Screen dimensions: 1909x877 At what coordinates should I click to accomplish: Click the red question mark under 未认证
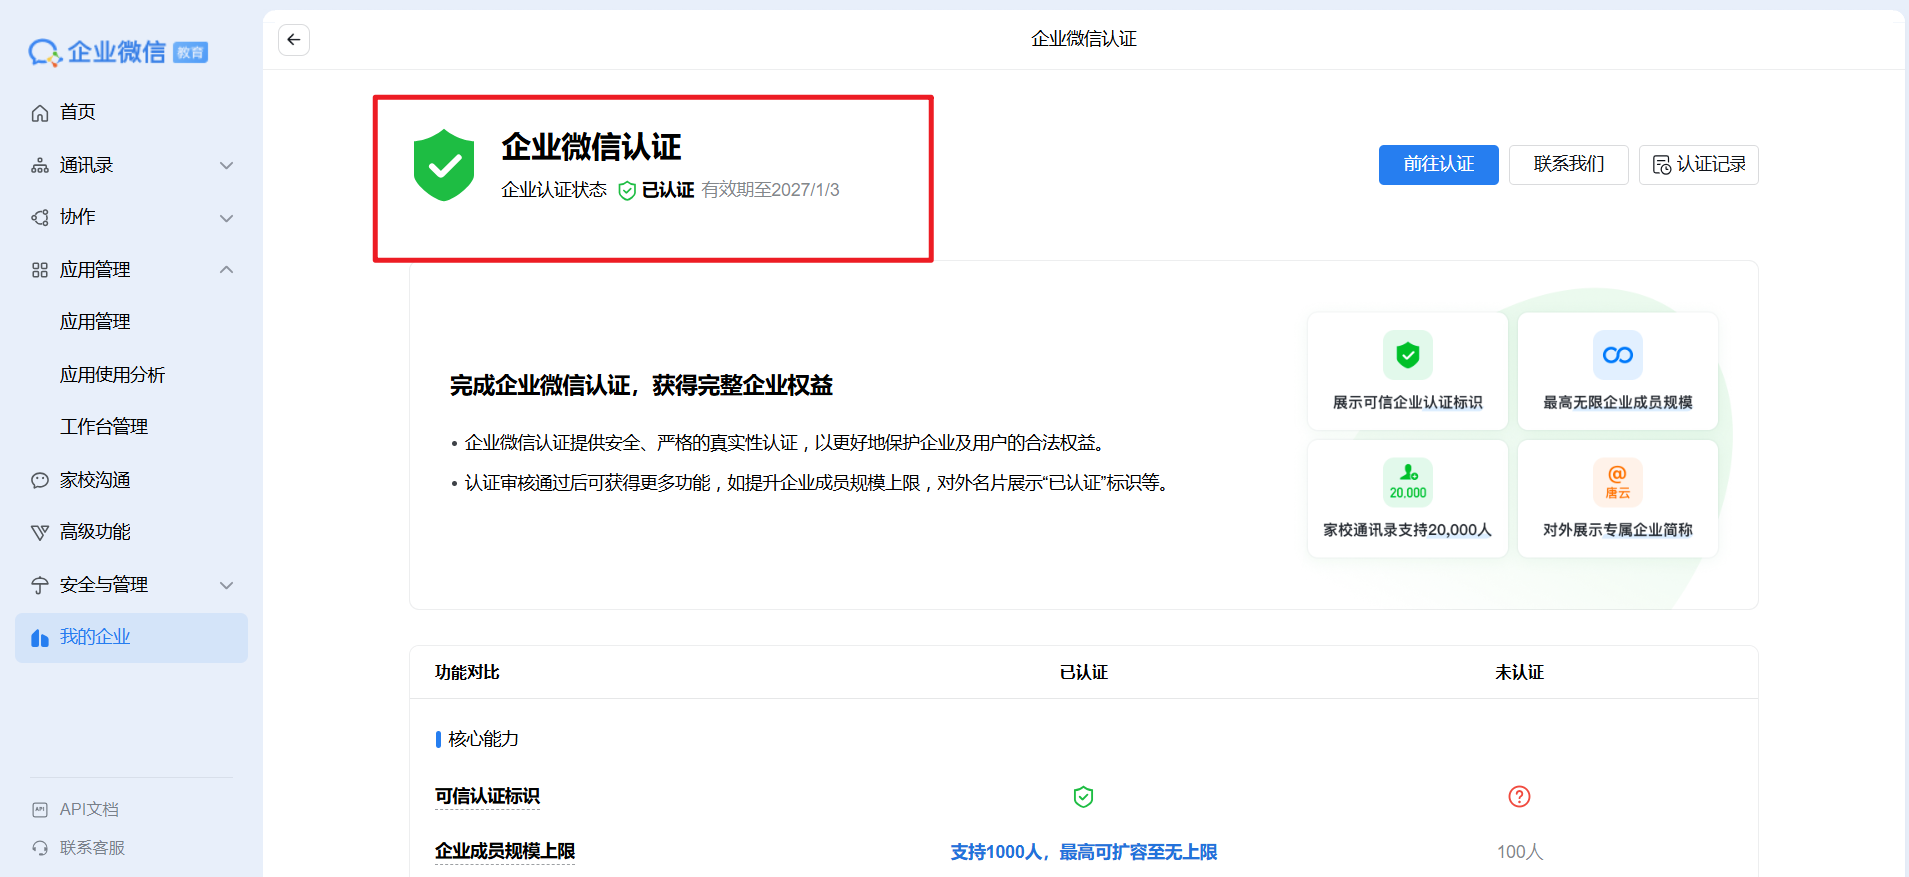1519,796
